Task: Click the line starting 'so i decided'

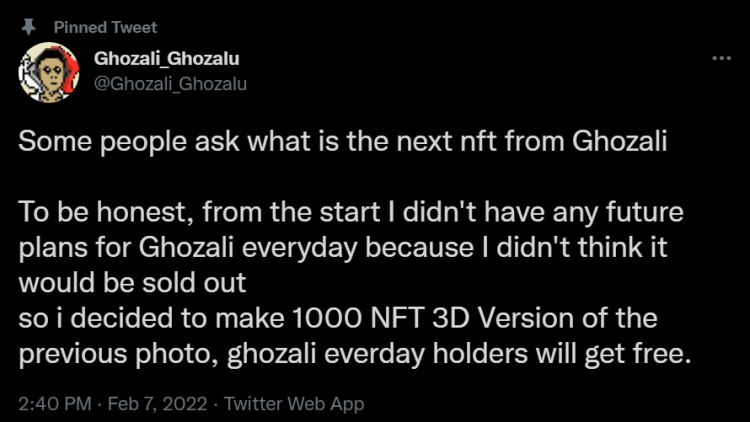Action: pyautogui.click(x=338, y=319)
